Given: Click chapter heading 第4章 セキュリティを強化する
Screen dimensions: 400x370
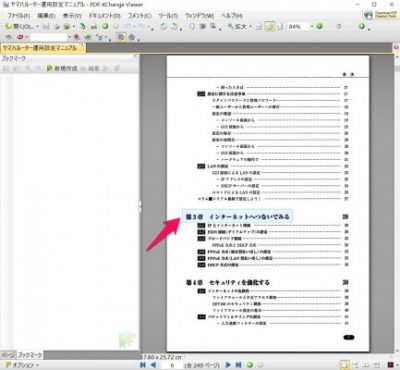Looking at the screenshot, I should (228, 282).
